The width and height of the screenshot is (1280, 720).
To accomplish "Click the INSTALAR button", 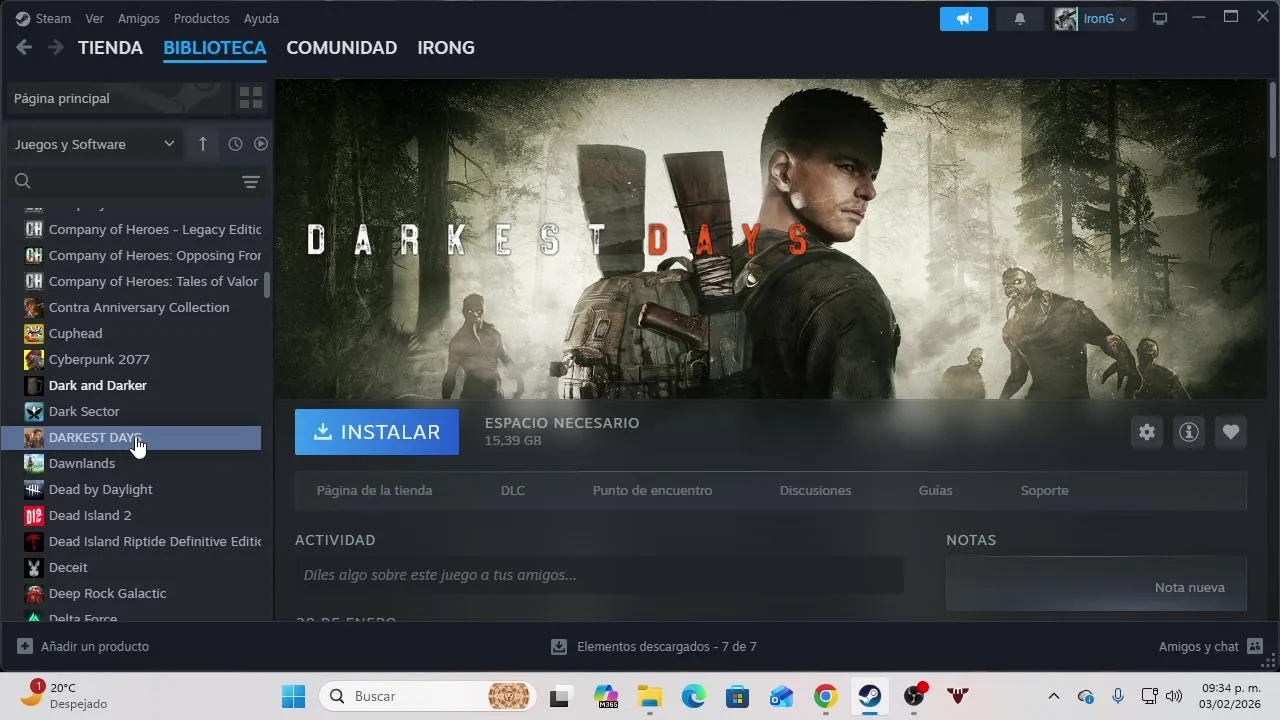I will click(377, 432).
